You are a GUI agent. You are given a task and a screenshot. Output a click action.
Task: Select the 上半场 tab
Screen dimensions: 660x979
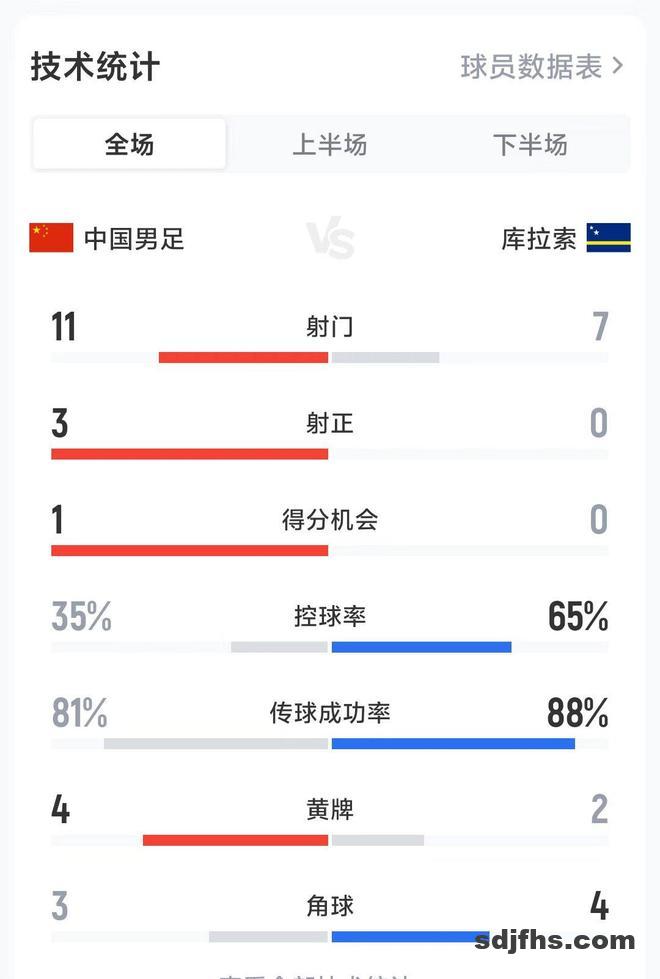[329, 145]
